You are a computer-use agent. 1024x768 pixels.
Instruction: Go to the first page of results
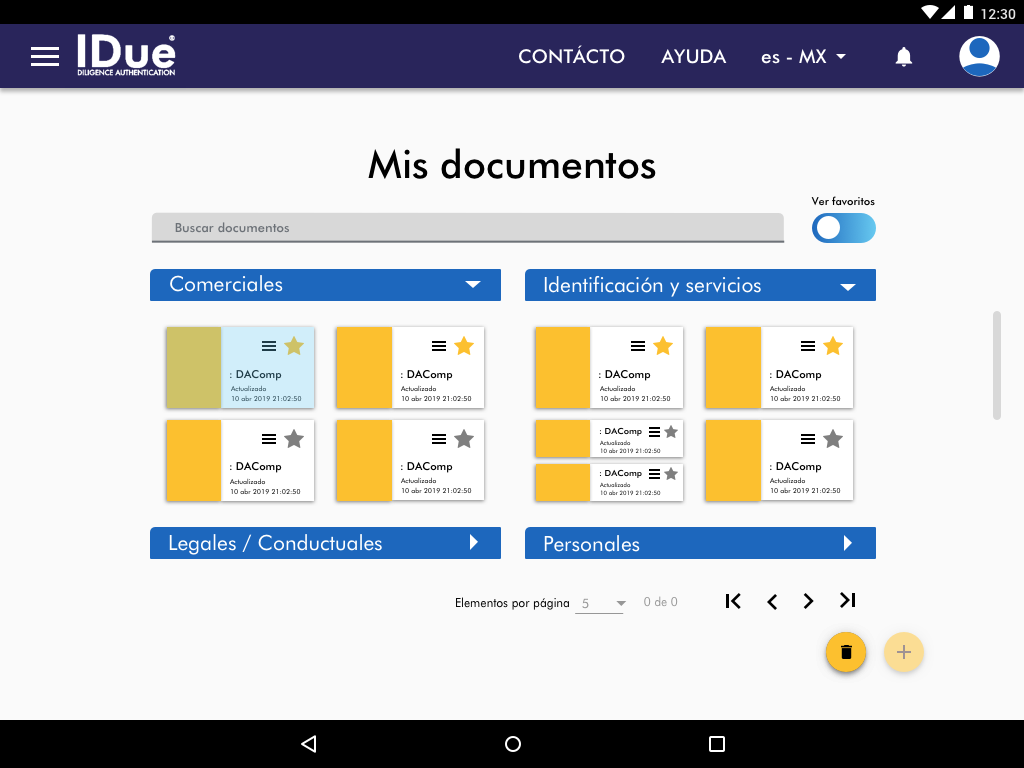click(733, 601)
